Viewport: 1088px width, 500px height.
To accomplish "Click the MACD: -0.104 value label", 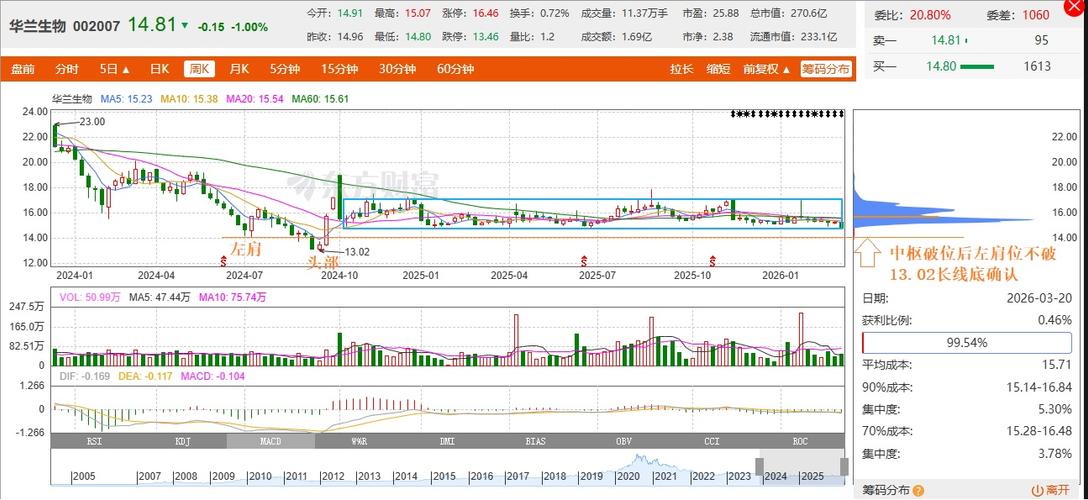I will click(x=211, y=376).
